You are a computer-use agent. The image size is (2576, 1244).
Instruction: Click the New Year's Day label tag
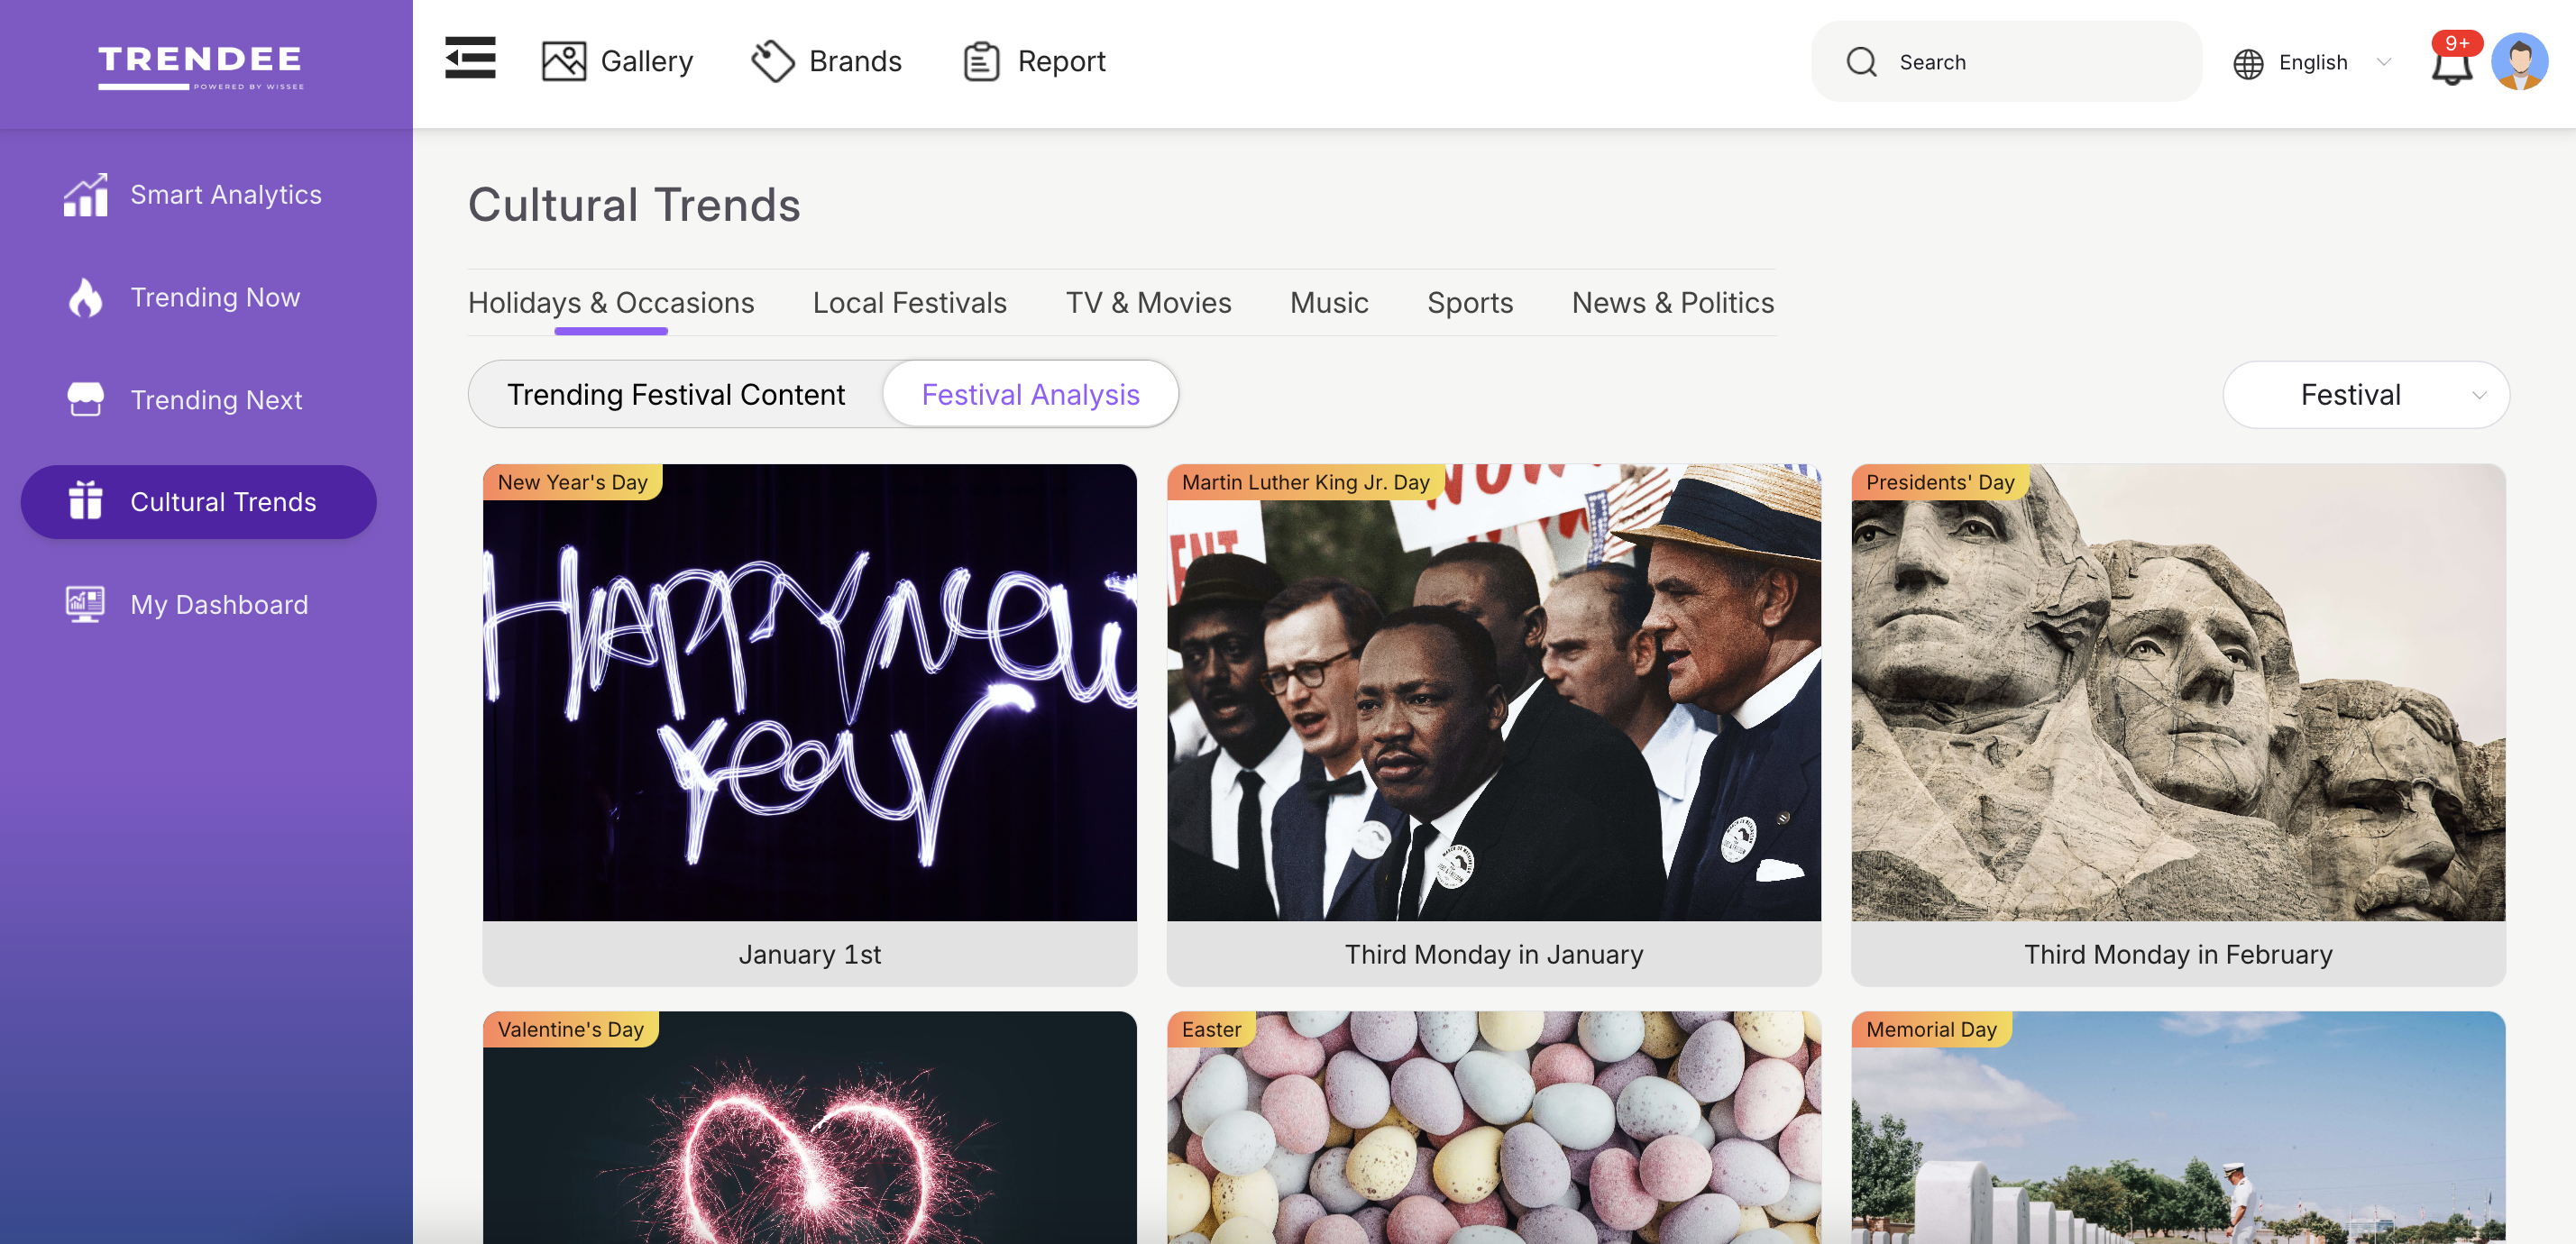coord(572,482)
